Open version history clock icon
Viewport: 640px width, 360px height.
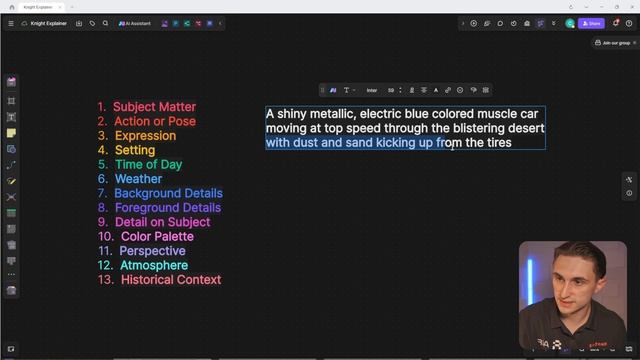pyautogui.click(x=513, y=24)
